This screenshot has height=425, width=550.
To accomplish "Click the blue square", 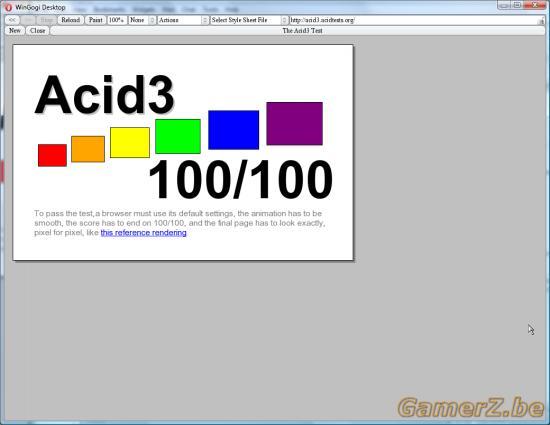I will pos(234,130).
